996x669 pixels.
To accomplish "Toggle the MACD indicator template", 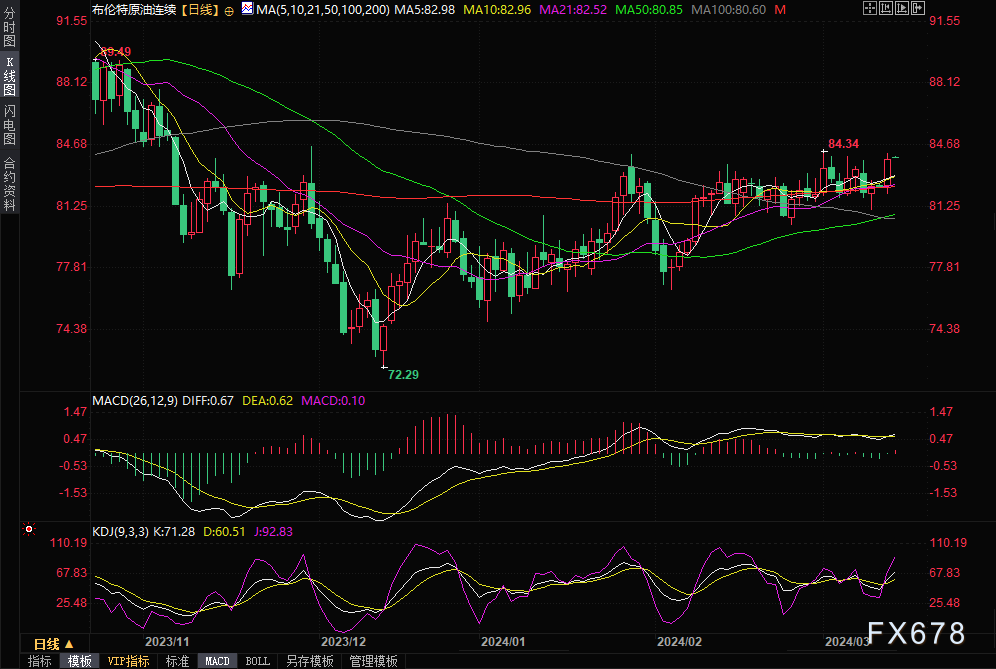I will (x=217, y=661).
